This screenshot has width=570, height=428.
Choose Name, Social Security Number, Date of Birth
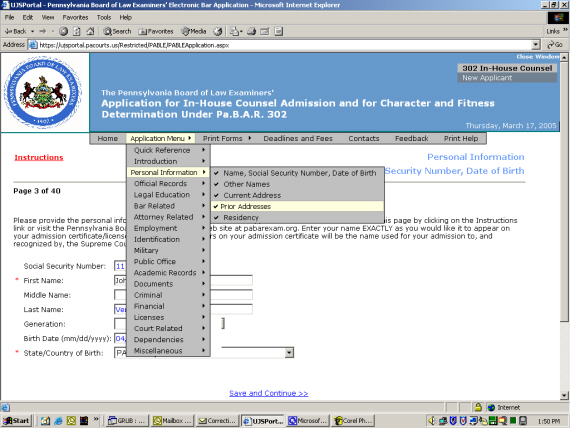click(297, 173)
